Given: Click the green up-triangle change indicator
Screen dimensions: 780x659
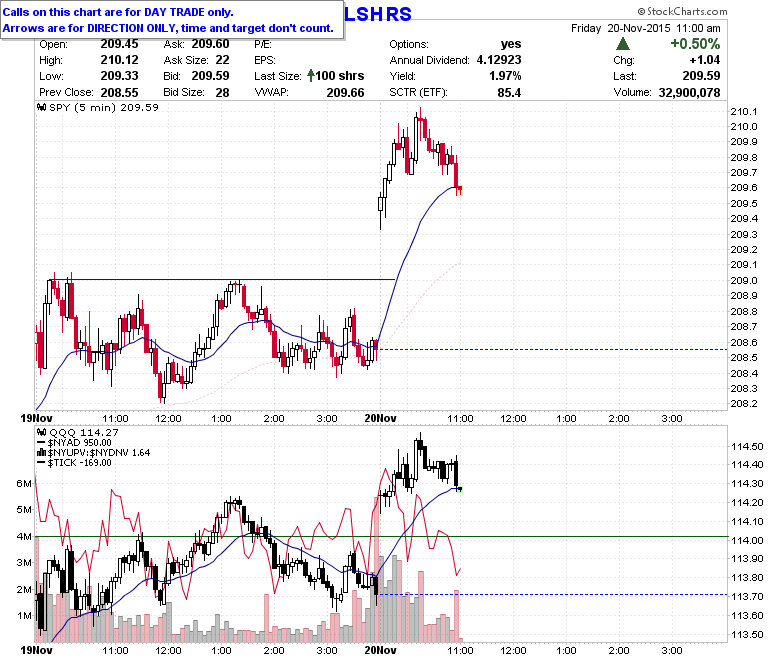Looking at the screenshot, I should (623, 44).
